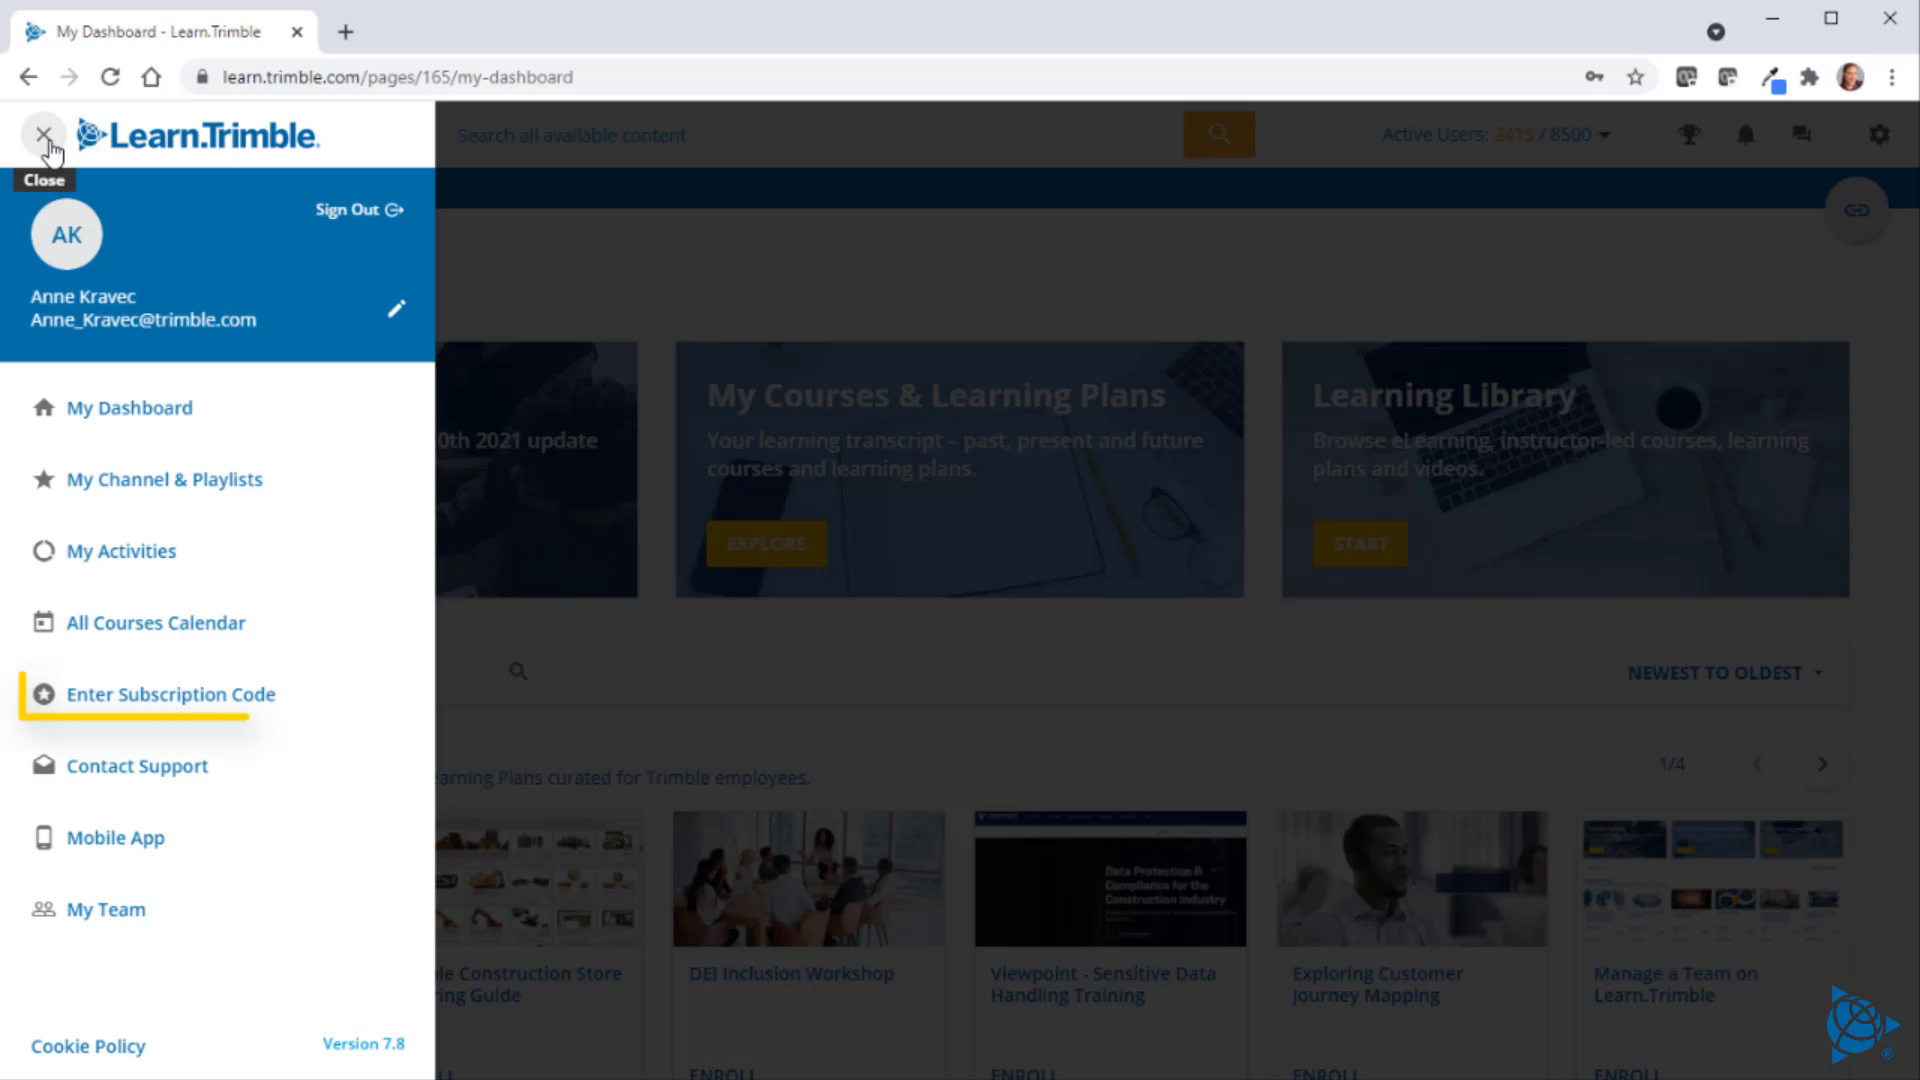Edit profile using the pencil icon
The width and height of the screenshot is (1920, 1080).
tap(396, 308)
